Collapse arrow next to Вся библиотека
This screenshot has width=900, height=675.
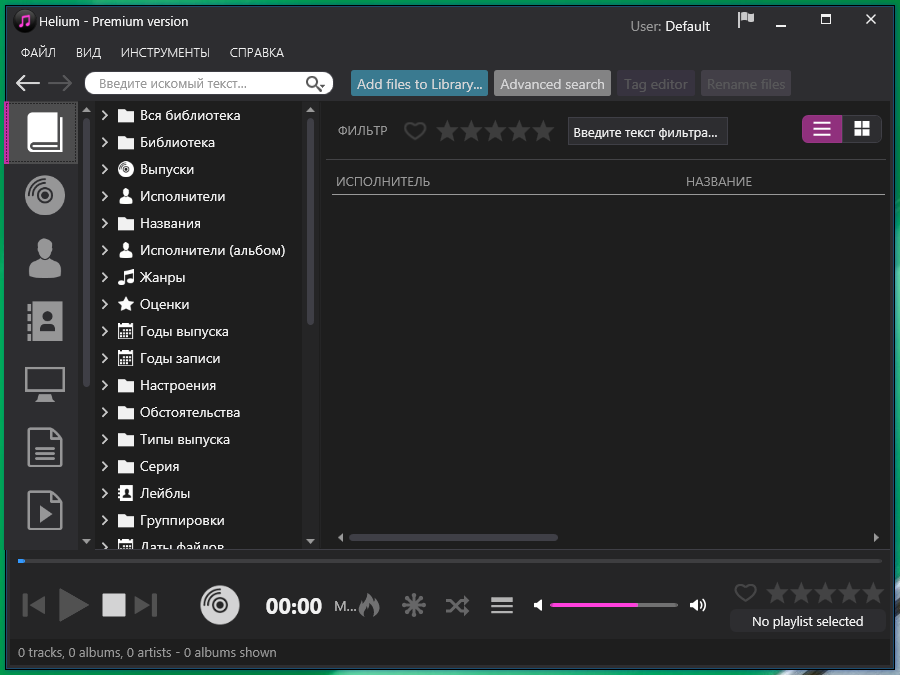pyautogui.click(x=103, y=115)
